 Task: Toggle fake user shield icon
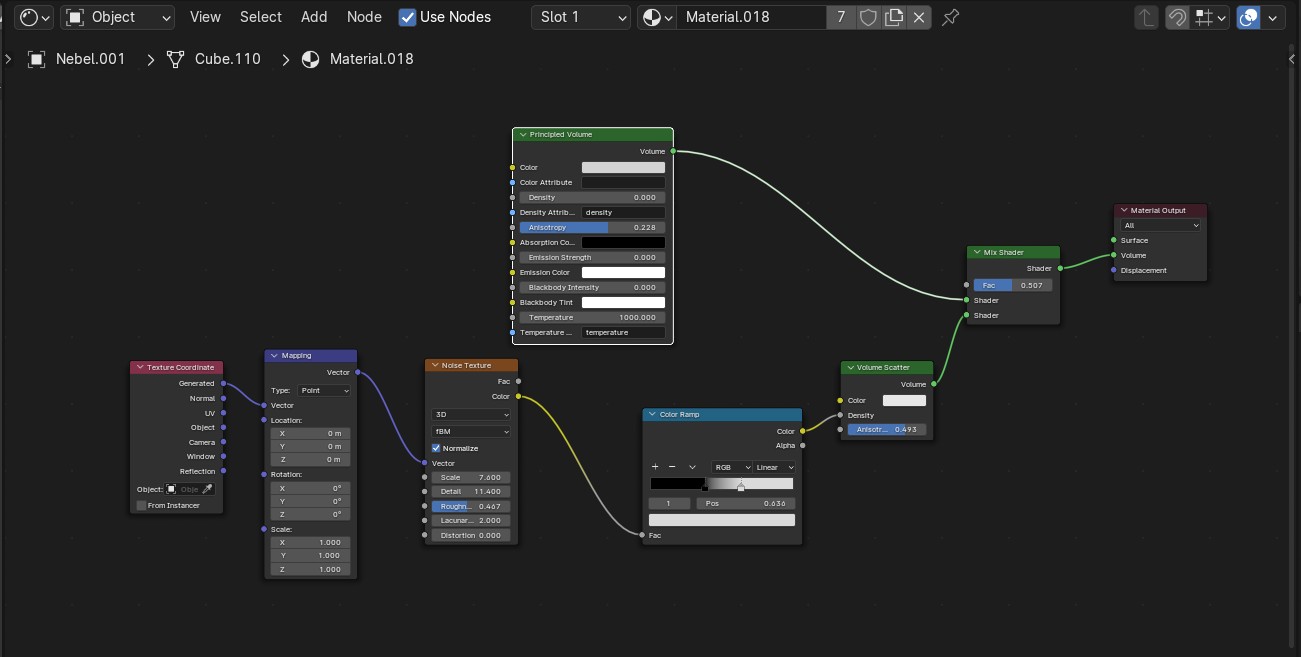(869, 17)
